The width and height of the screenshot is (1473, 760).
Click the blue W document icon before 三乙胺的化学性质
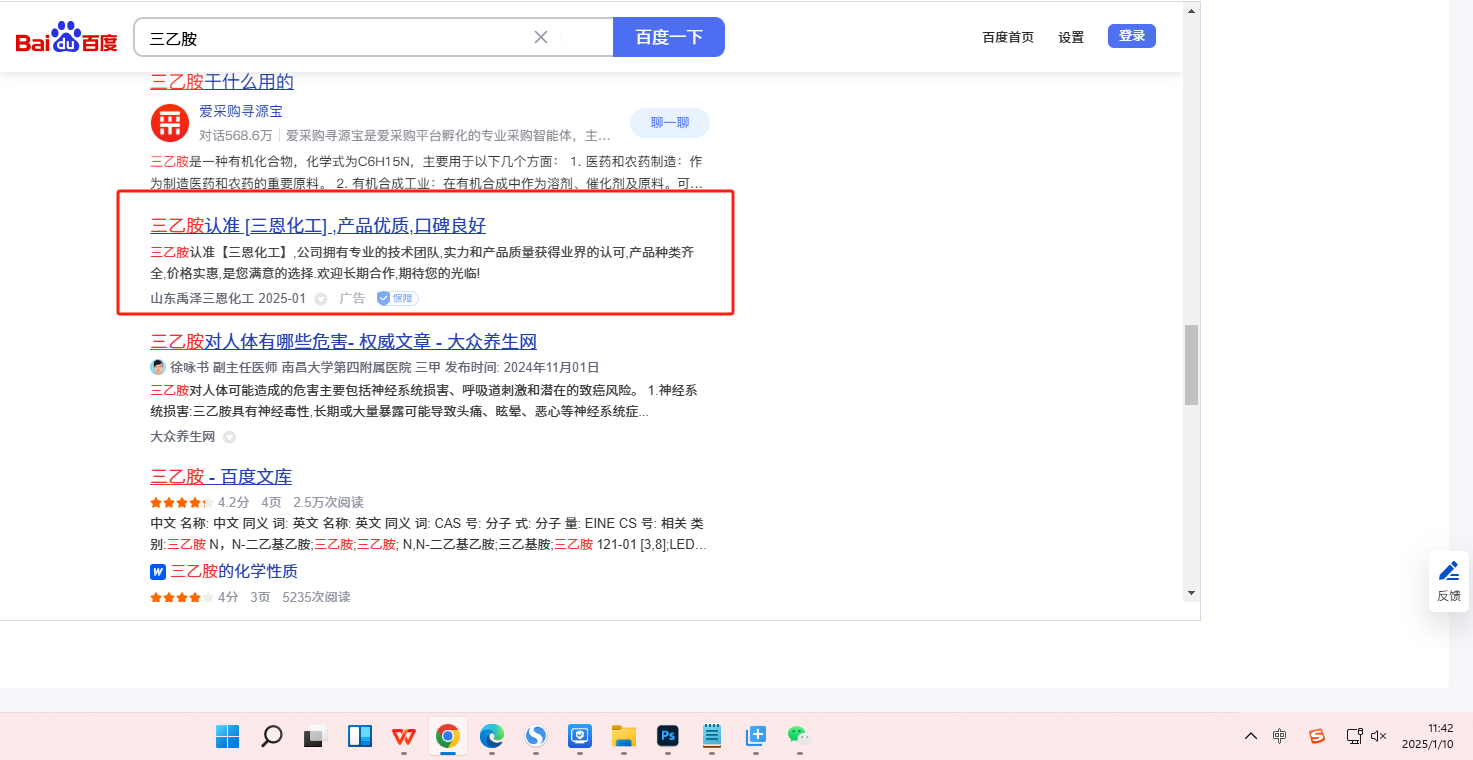click(x=158, y=572)
